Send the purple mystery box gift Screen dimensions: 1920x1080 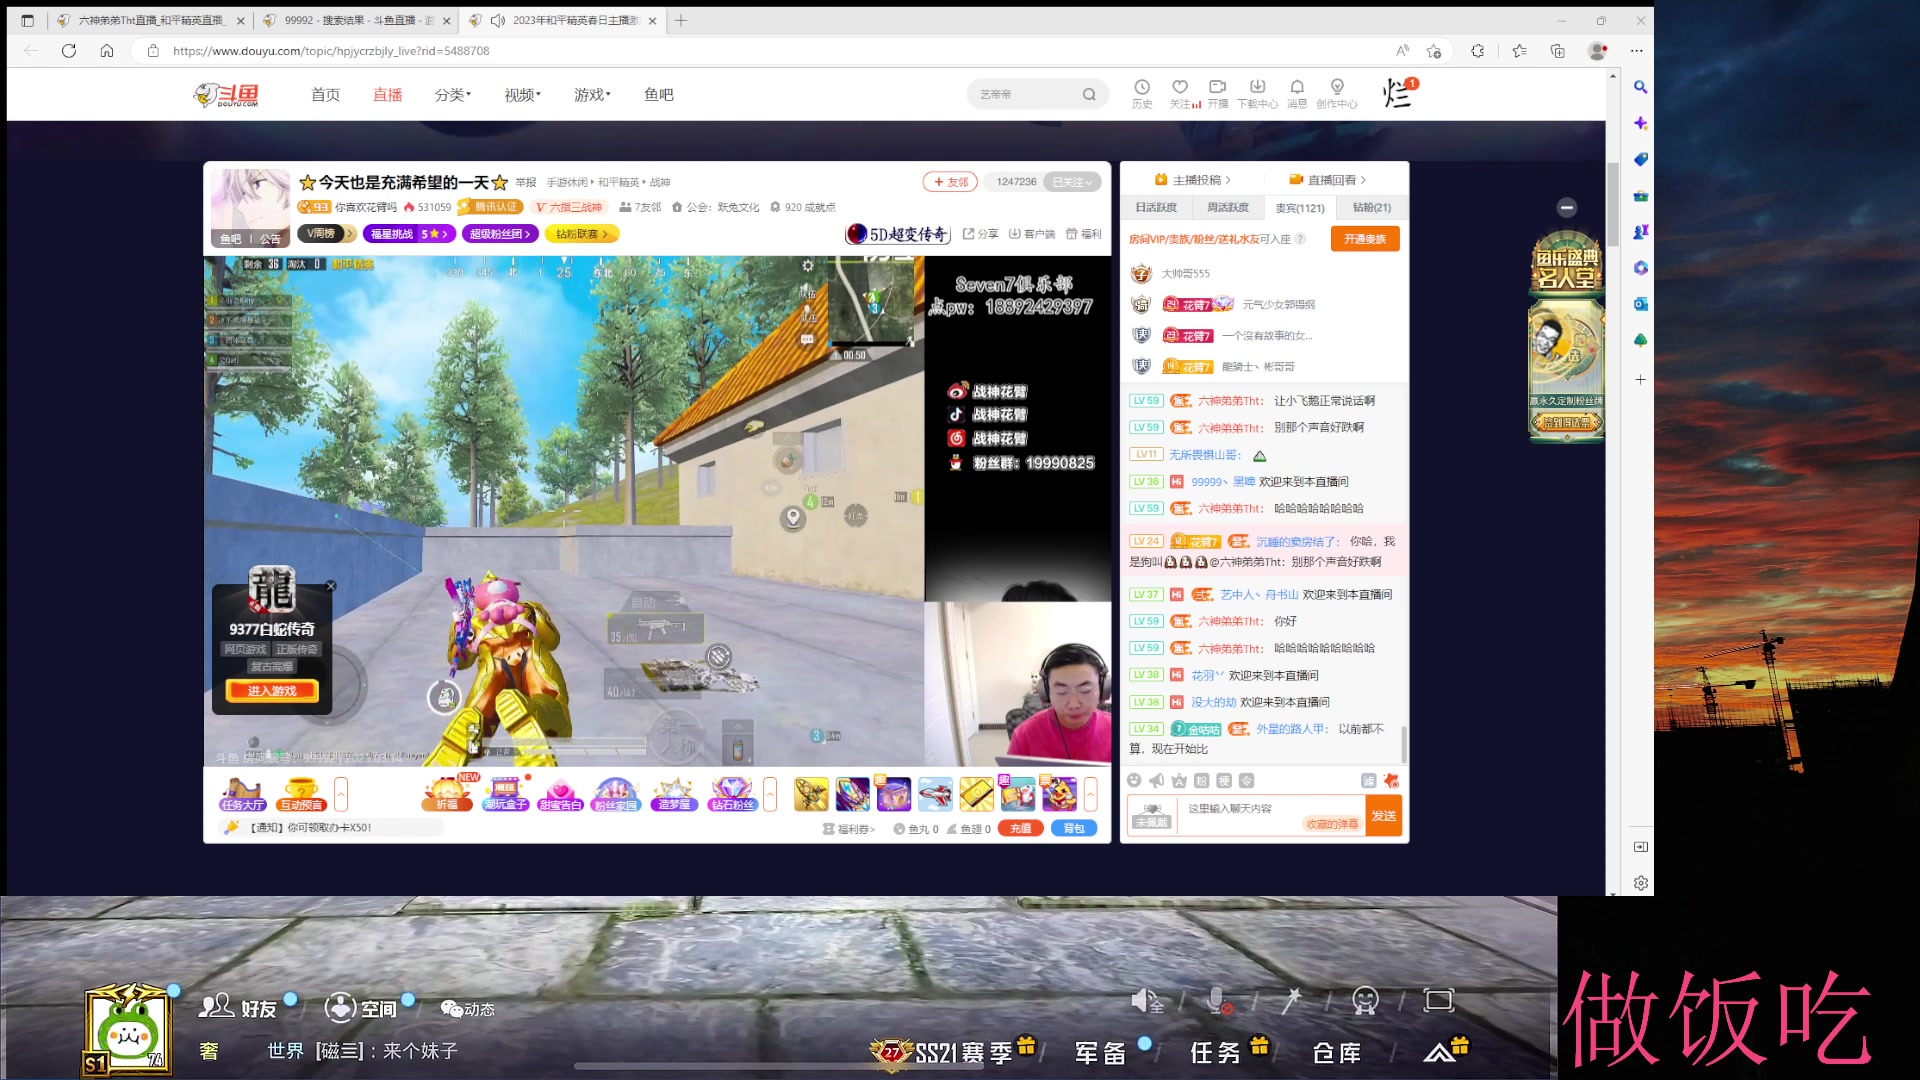(x=894, y=794)
